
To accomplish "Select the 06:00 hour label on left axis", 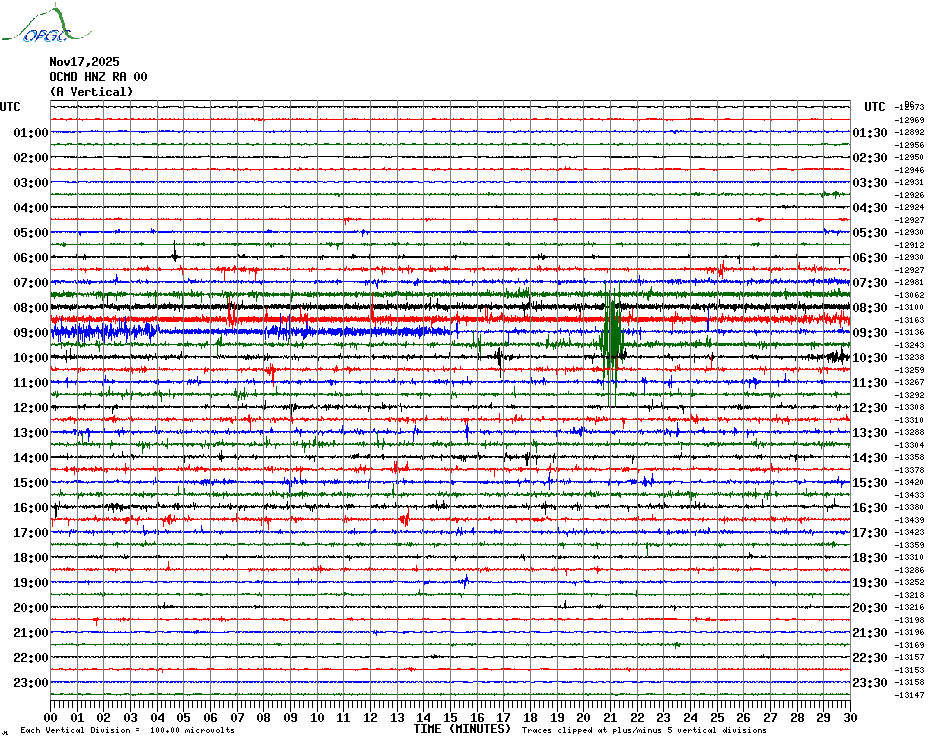I will (x=31, y=258).
